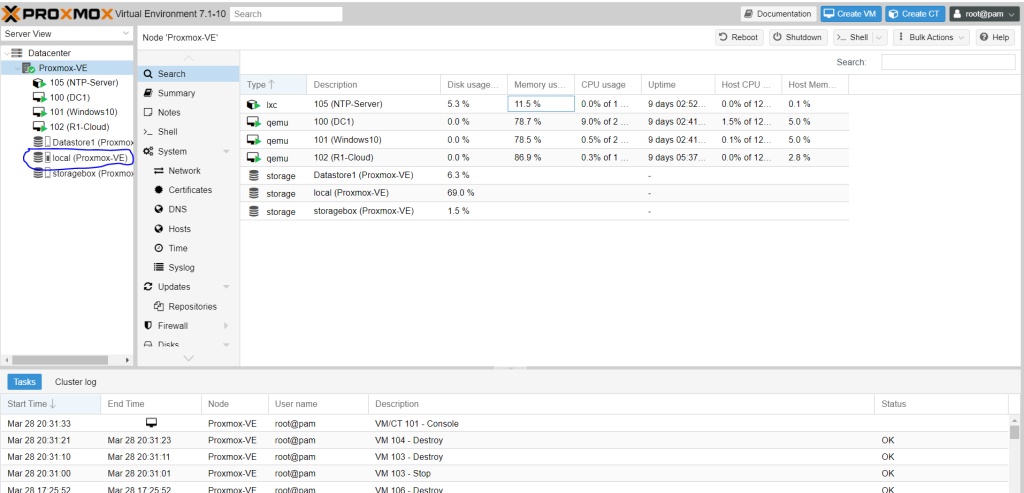
Task: Collapse the Datacenter tree node
Action: pyautogui.click(x=6, y=53)
